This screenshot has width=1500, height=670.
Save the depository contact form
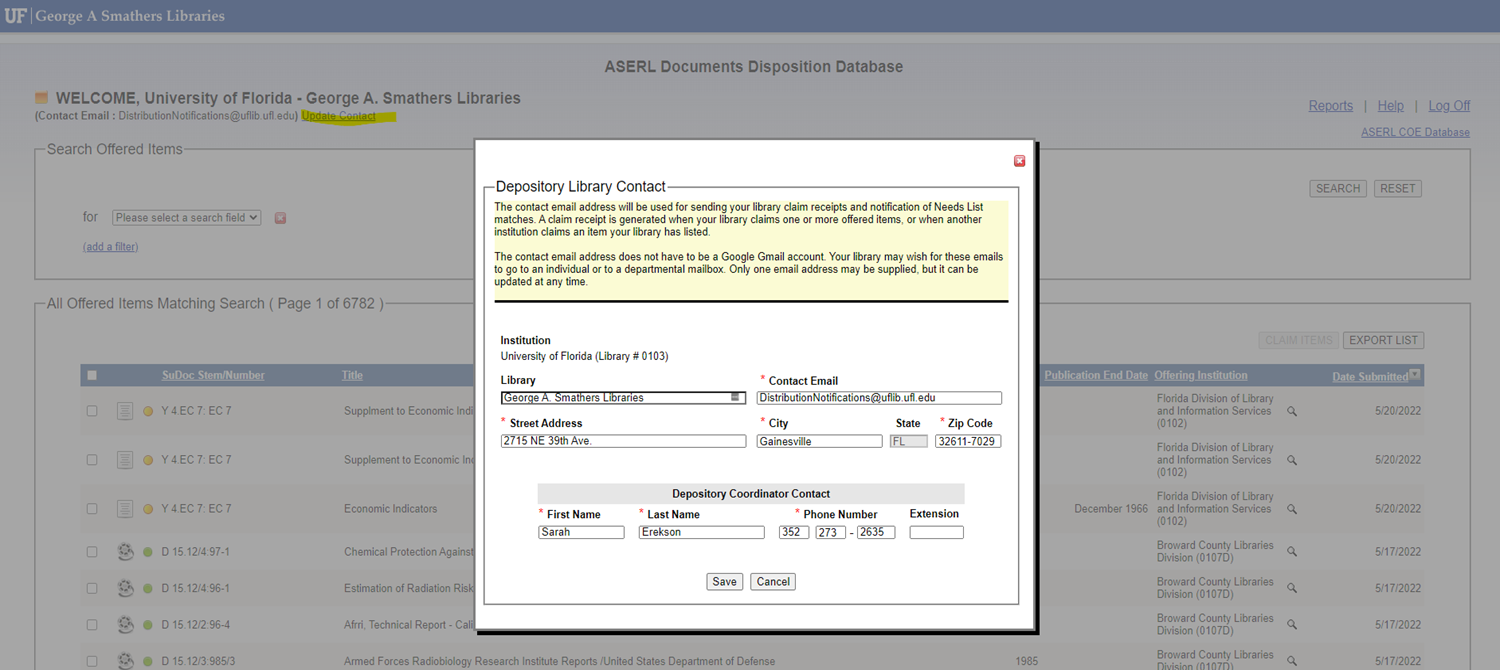point(724,582)
